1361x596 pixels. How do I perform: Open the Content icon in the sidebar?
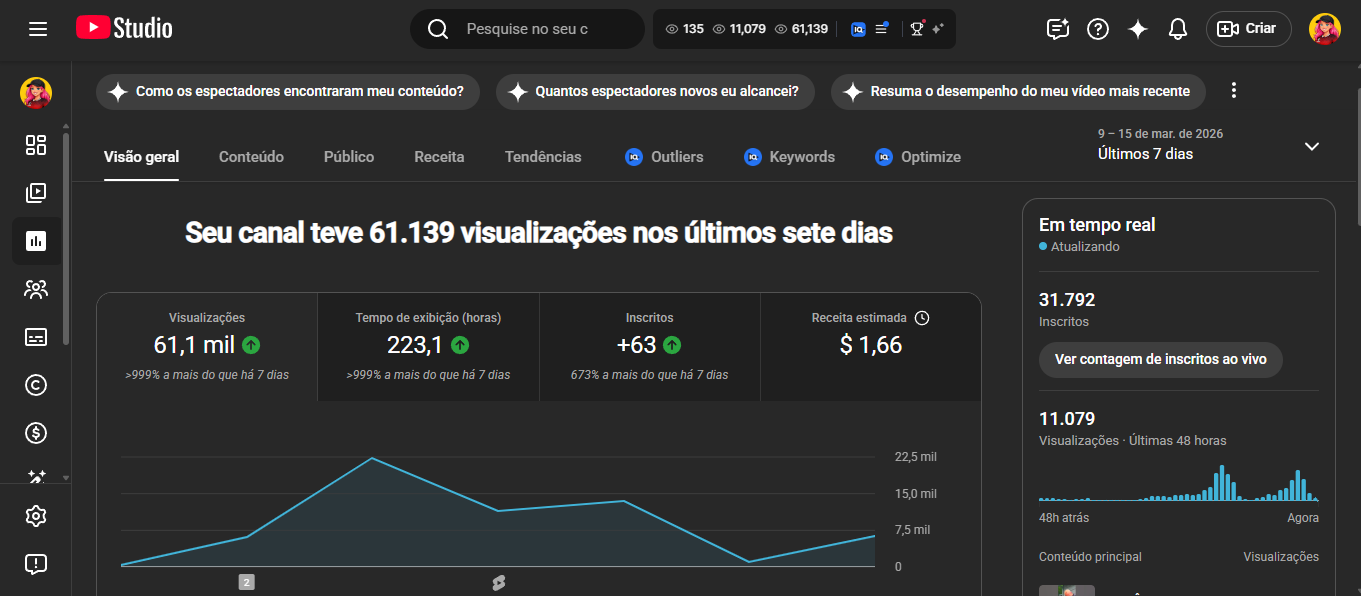(x=36, y=192)
